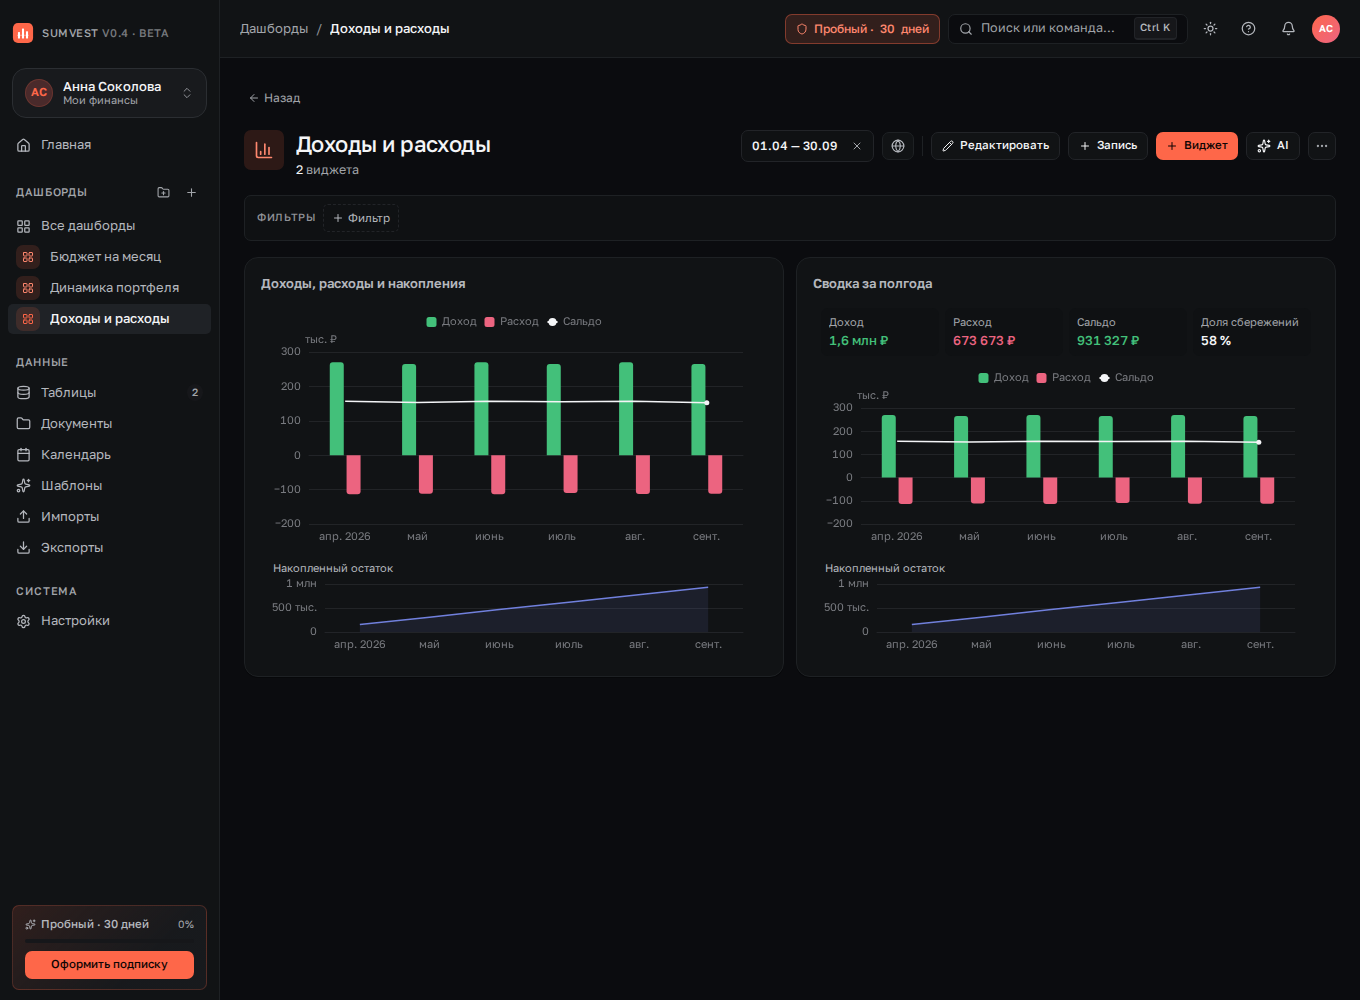Open Календарь in sidebar
Viewport: 1360px width, 1000px height.
[109, 455]
